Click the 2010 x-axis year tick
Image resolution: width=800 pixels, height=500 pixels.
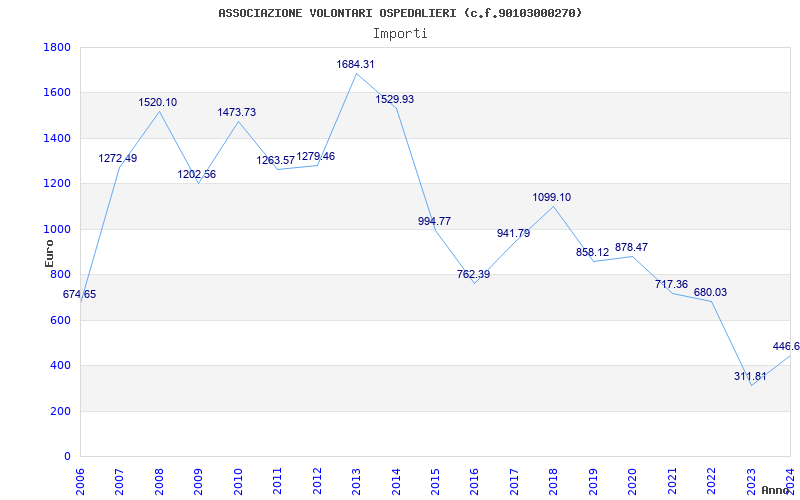click(x=238, y=482)
